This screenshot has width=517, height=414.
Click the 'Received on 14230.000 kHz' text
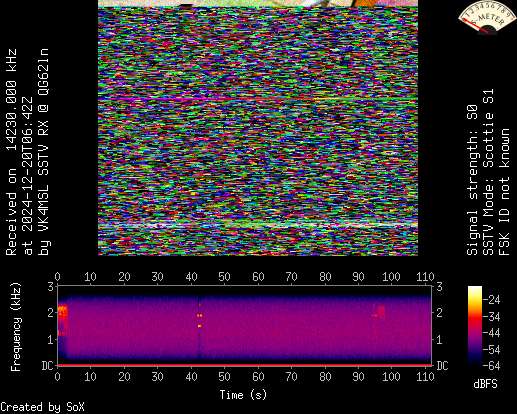click(11, 152)
